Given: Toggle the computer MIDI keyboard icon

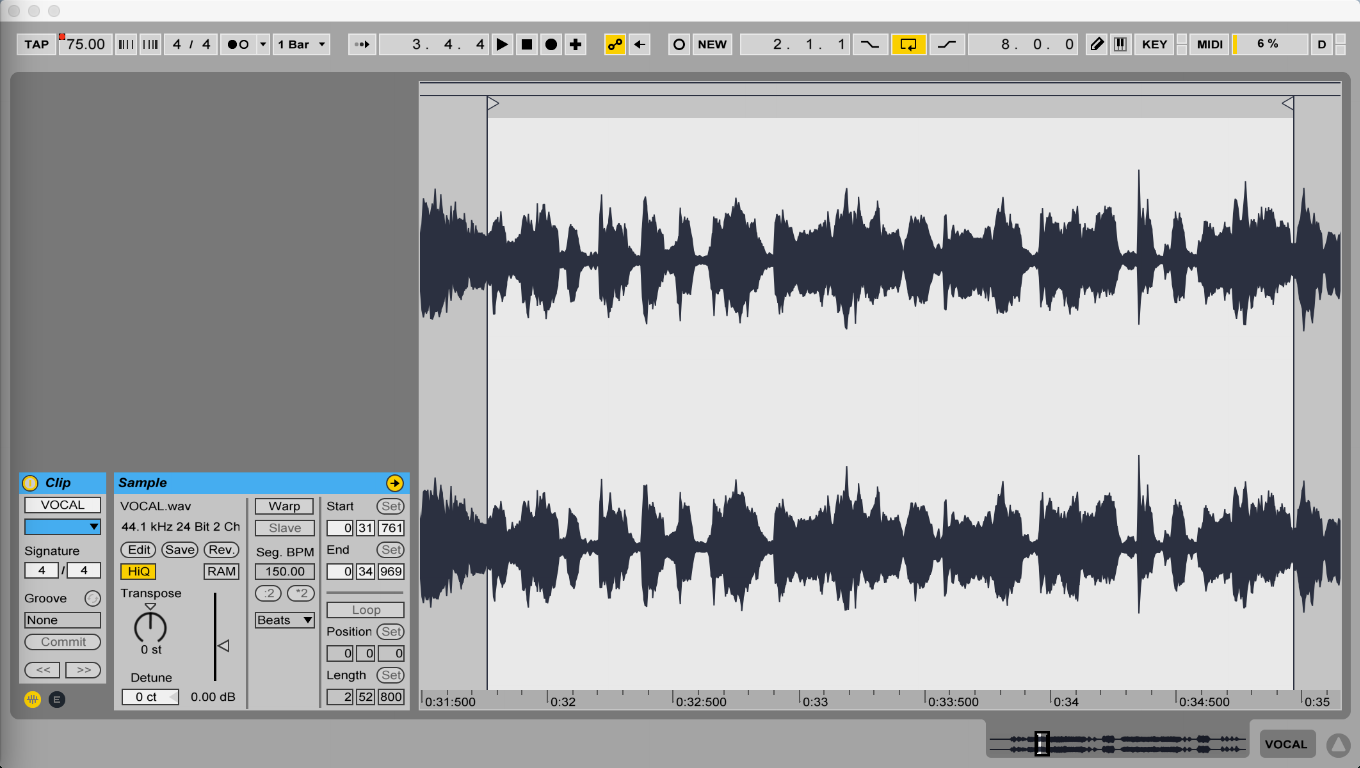Looking at the screenshot, I should click(1120, 44).
